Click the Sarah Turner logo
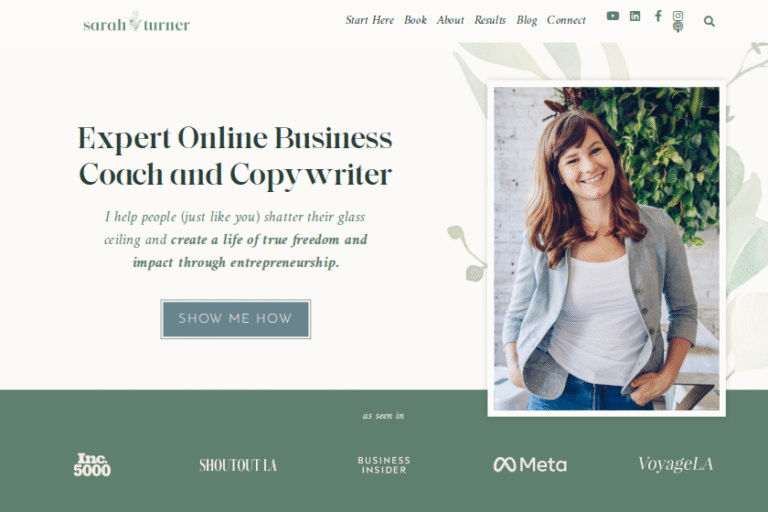The image size is (768, 512). (136, 23)
